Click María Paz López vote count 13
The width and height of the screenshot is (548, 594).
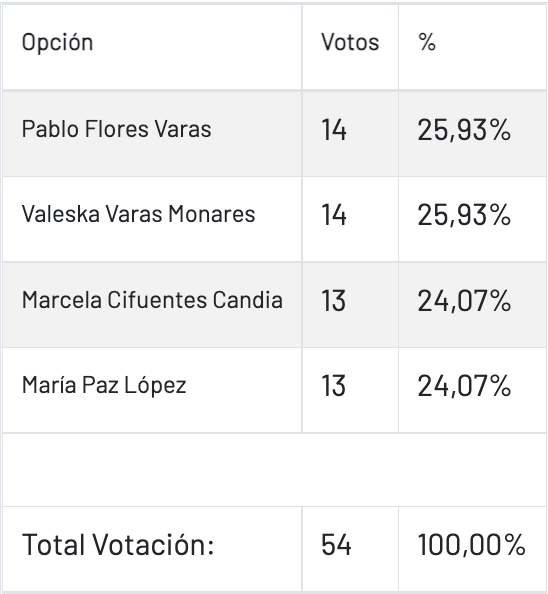pyautogui.click(x=334, y=386)
